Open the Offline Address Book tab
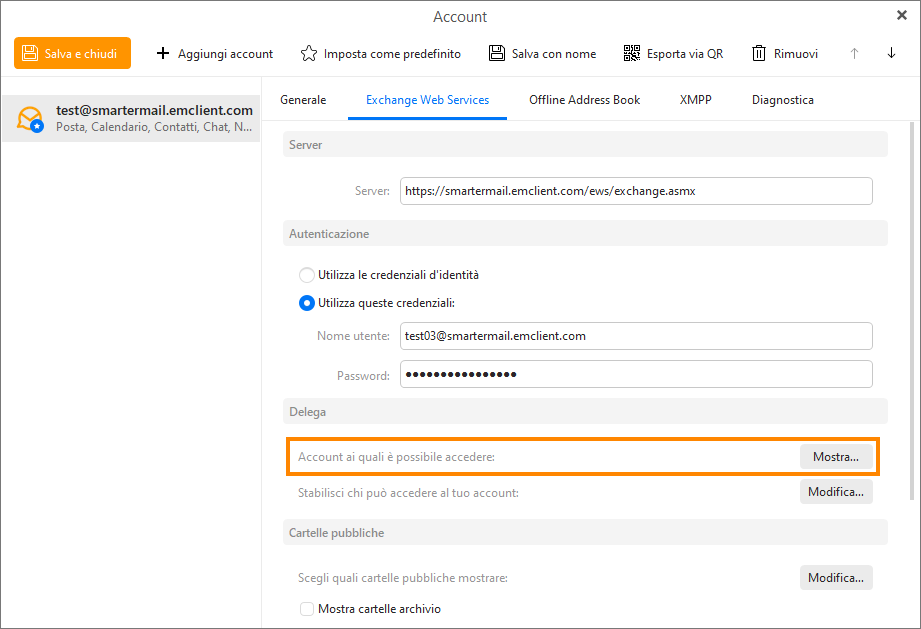Viewport: 921px width, 629px height. pos(584,100)
